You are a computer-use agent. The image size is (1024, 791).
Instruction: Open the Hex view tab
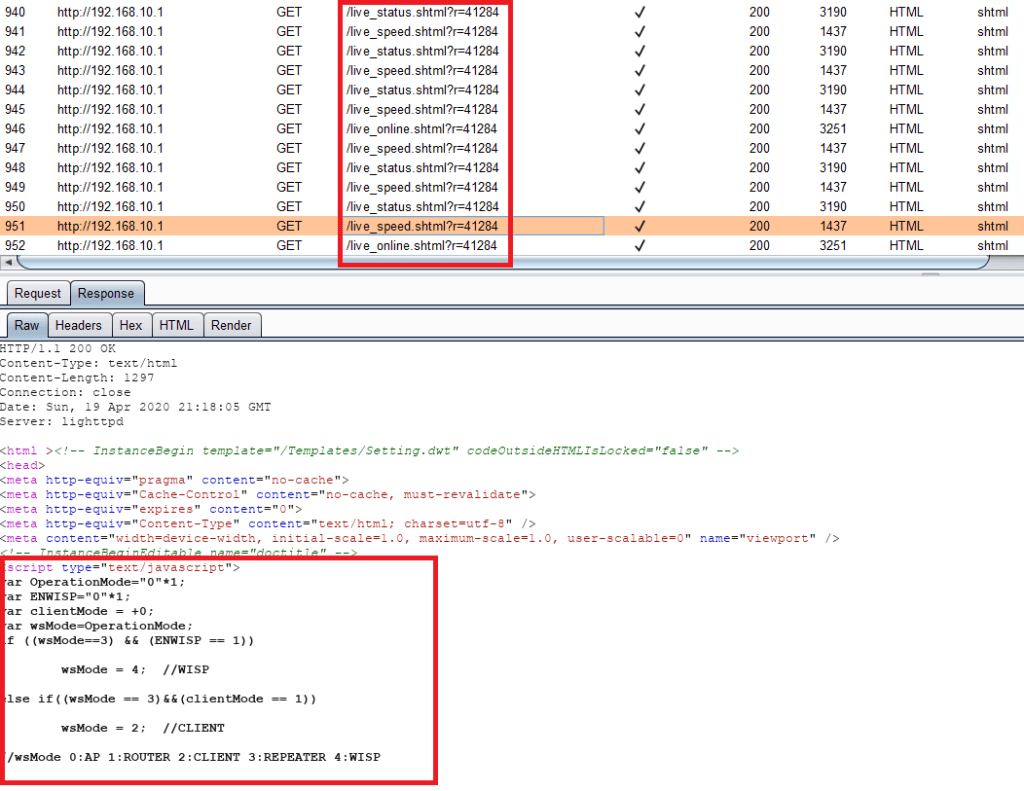pos(131,325)
